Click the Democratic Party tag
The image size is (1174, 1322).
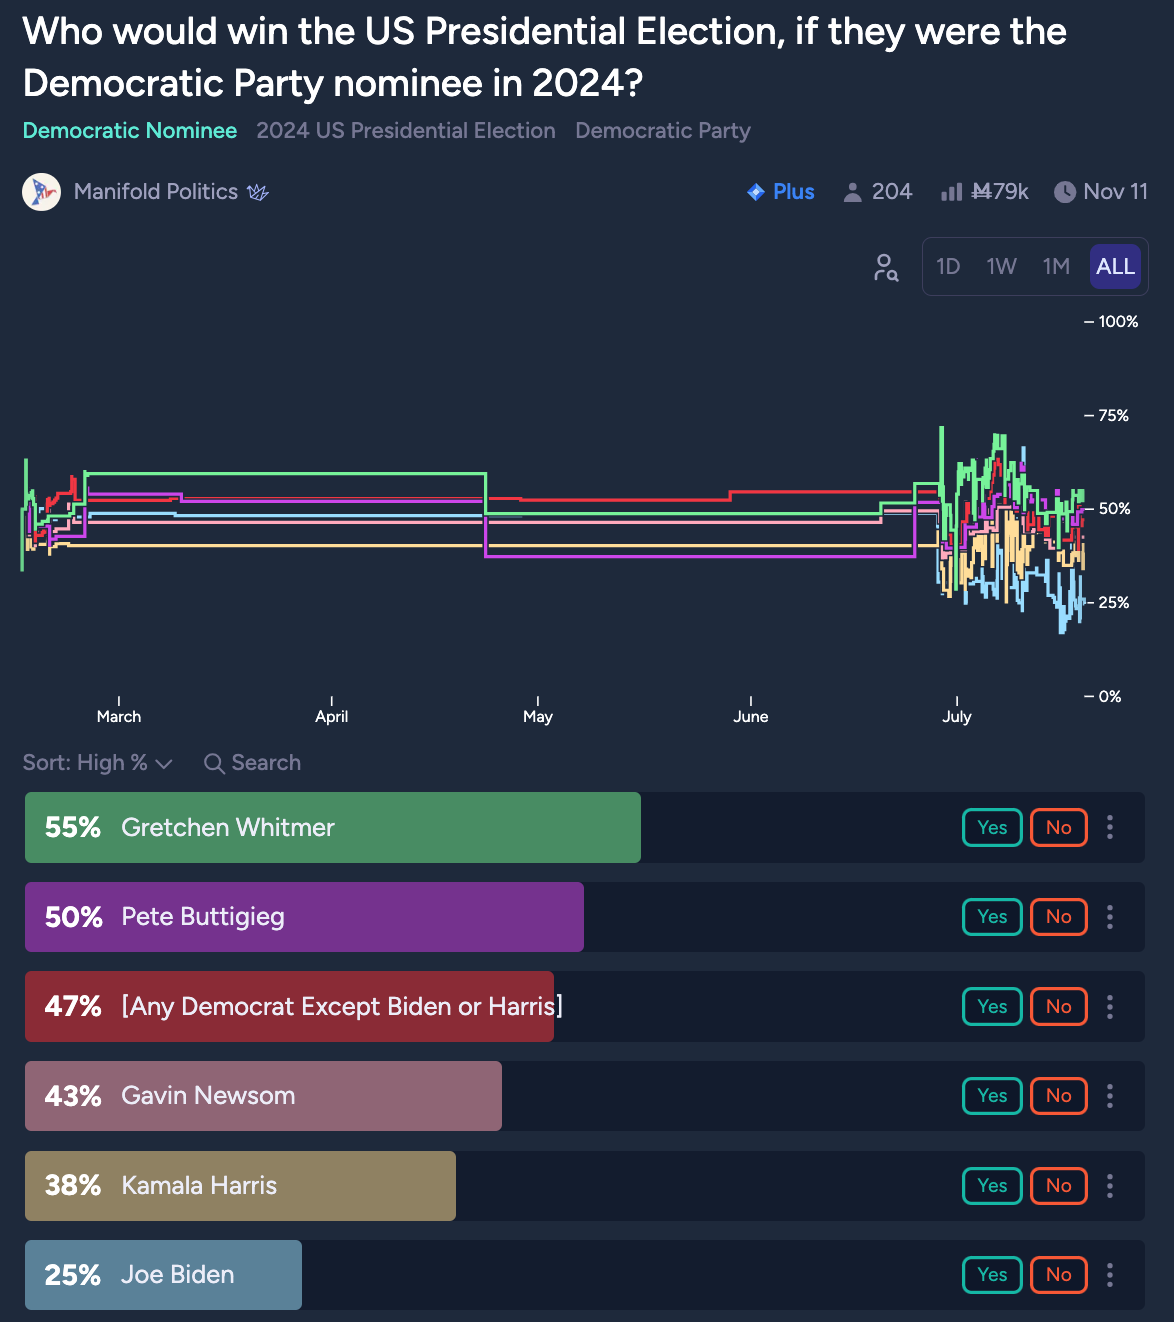[662, 130]
